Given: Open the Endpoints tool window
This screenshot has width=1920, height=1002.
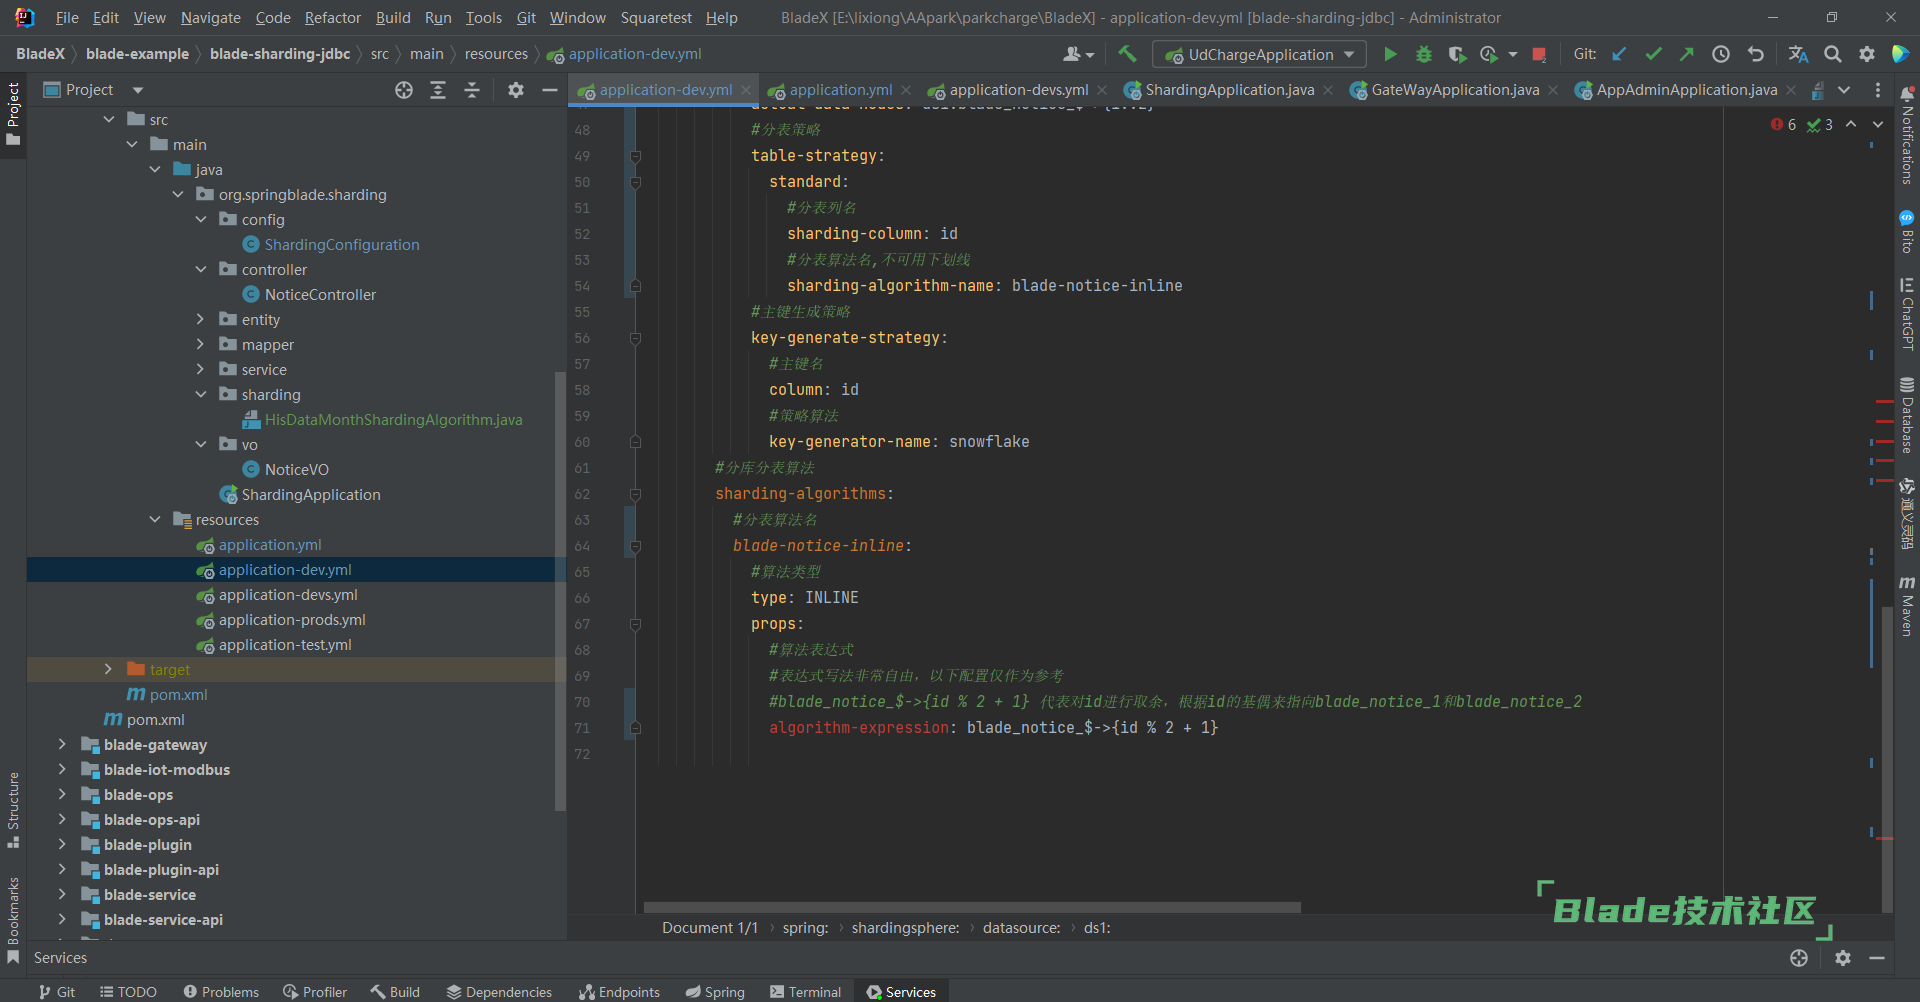Looking at the screenshot, I should tap(620, 992).
